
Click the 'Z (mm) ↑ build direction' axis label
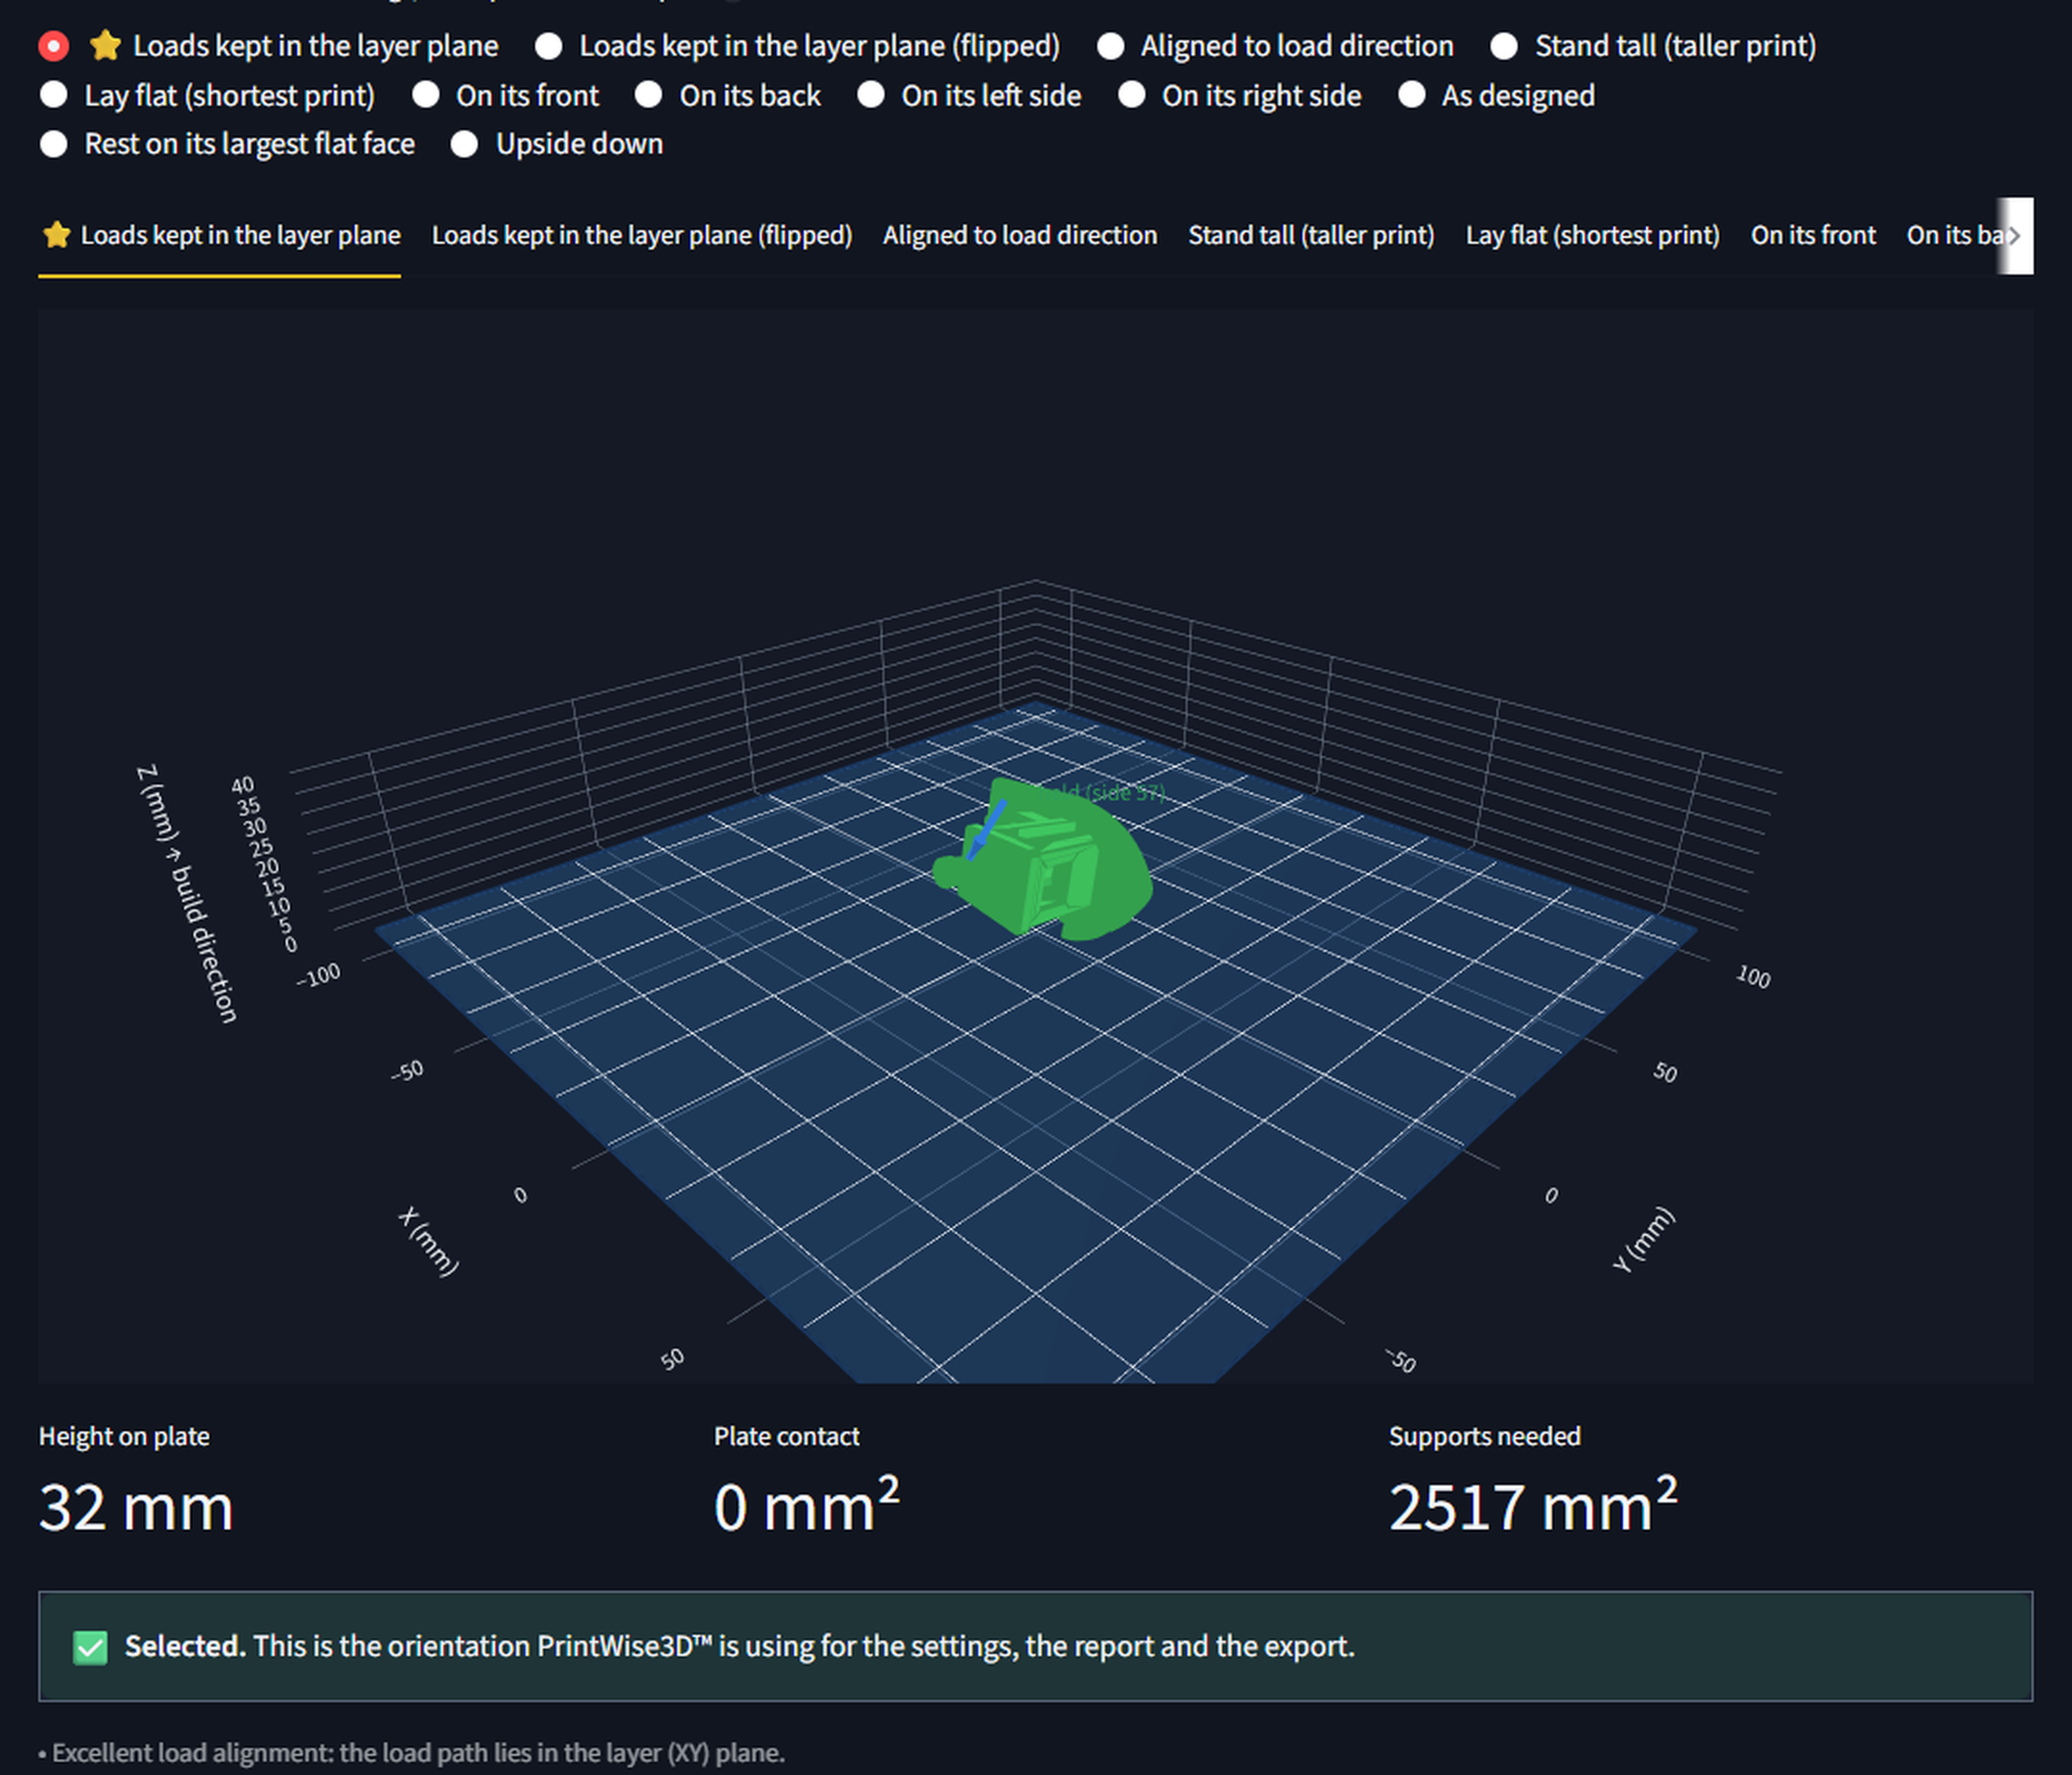187,893
